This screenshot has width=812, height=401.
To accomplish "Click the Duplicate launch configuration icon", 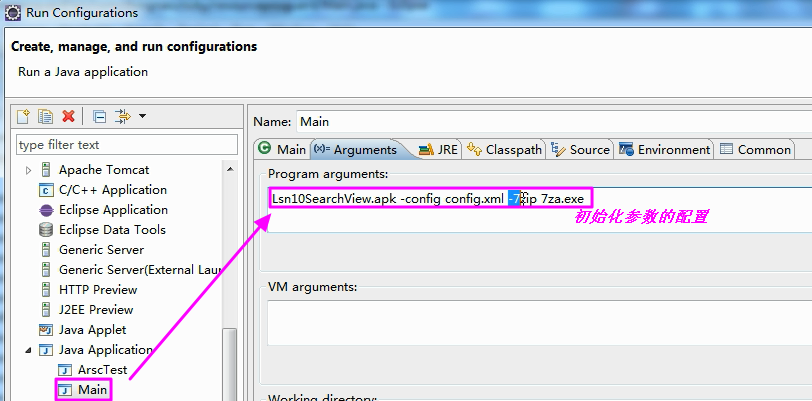I will (46, 116).
